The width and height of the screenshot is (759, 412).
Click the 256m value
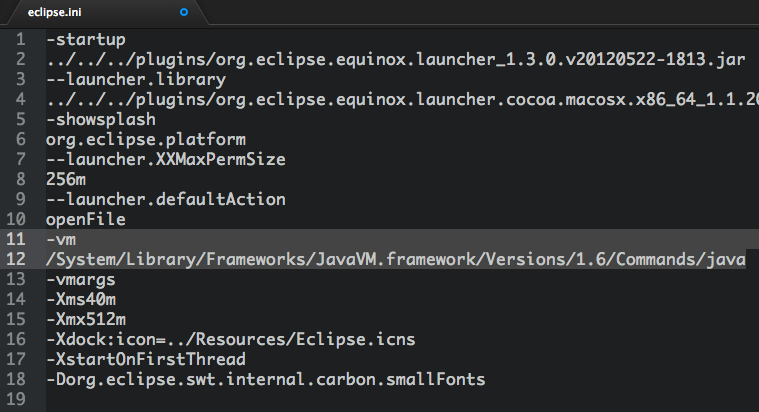coord(66,180)
